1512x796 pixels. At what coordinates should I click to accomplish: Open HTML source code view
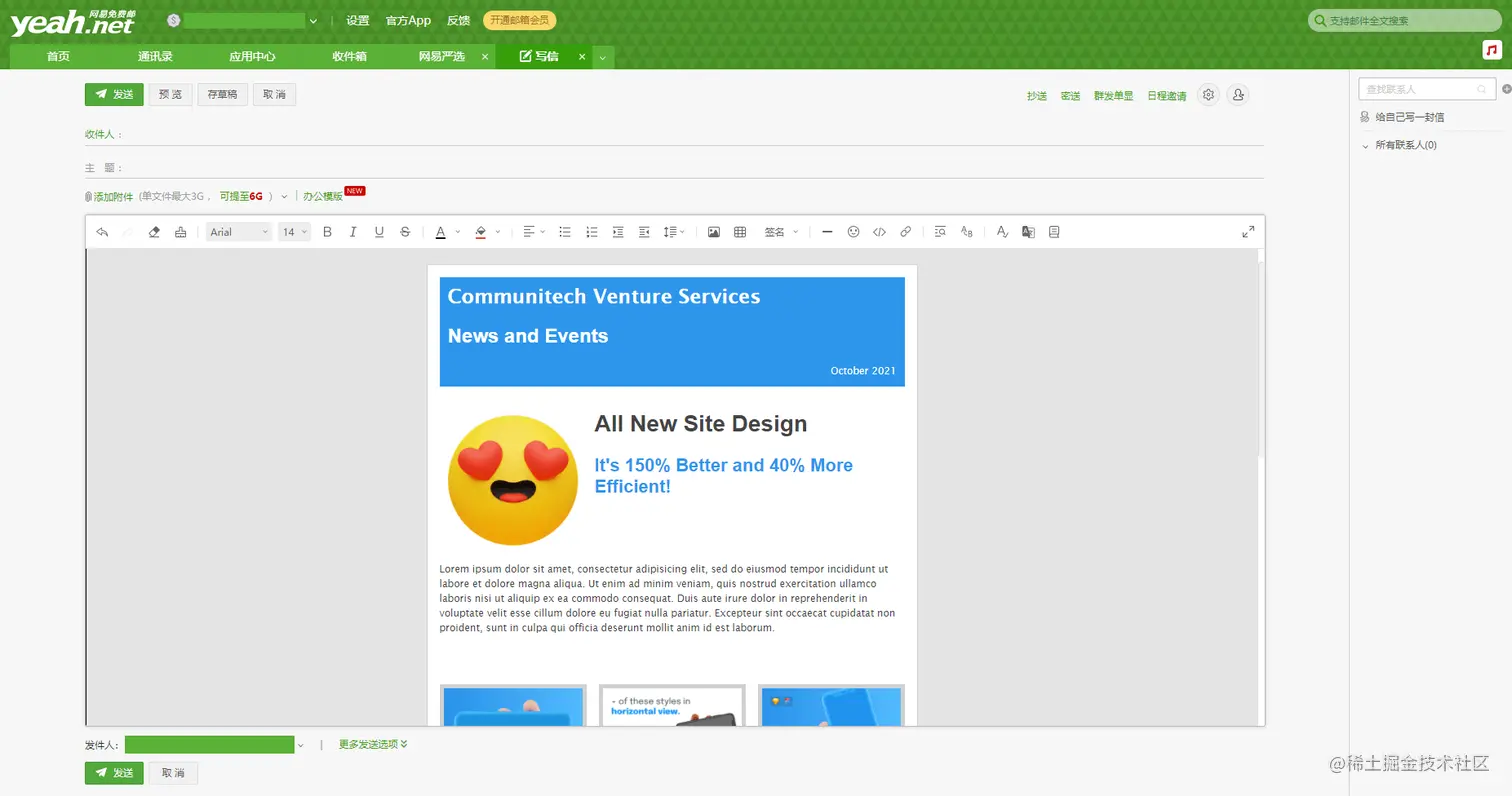[x=879, y=232]
